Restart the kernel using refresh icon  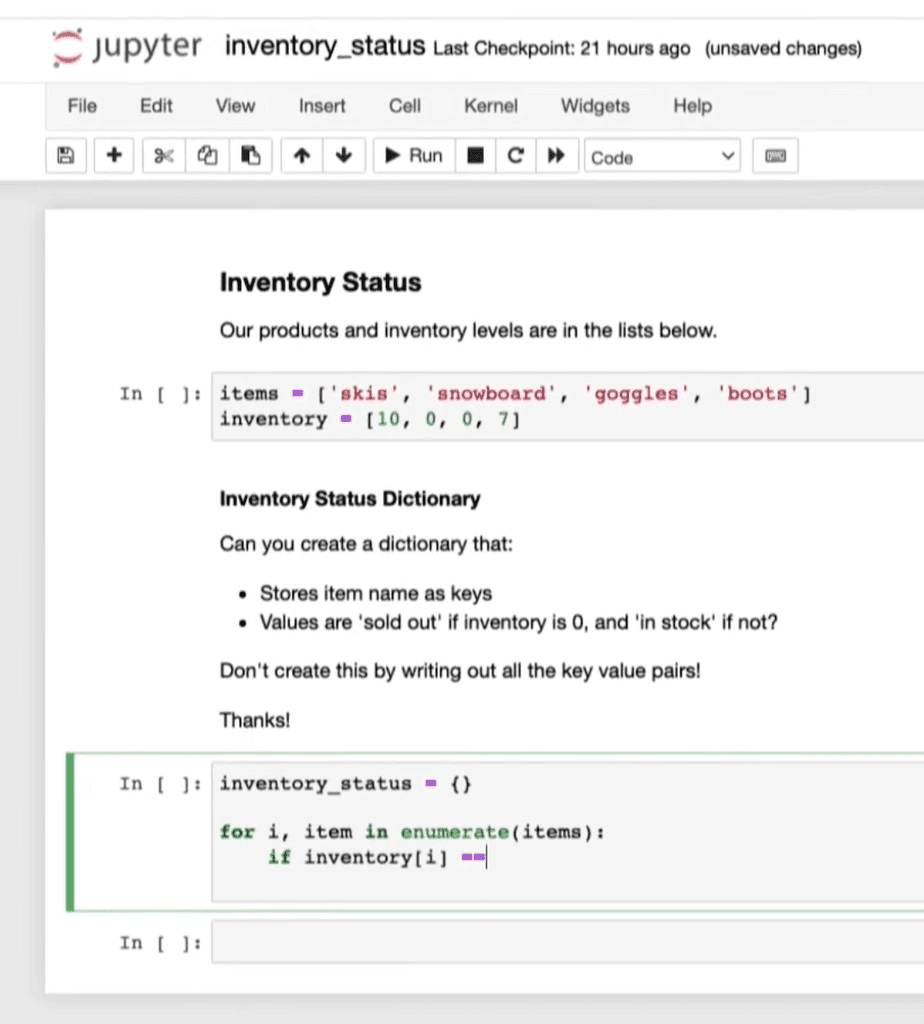click(515, 155)
